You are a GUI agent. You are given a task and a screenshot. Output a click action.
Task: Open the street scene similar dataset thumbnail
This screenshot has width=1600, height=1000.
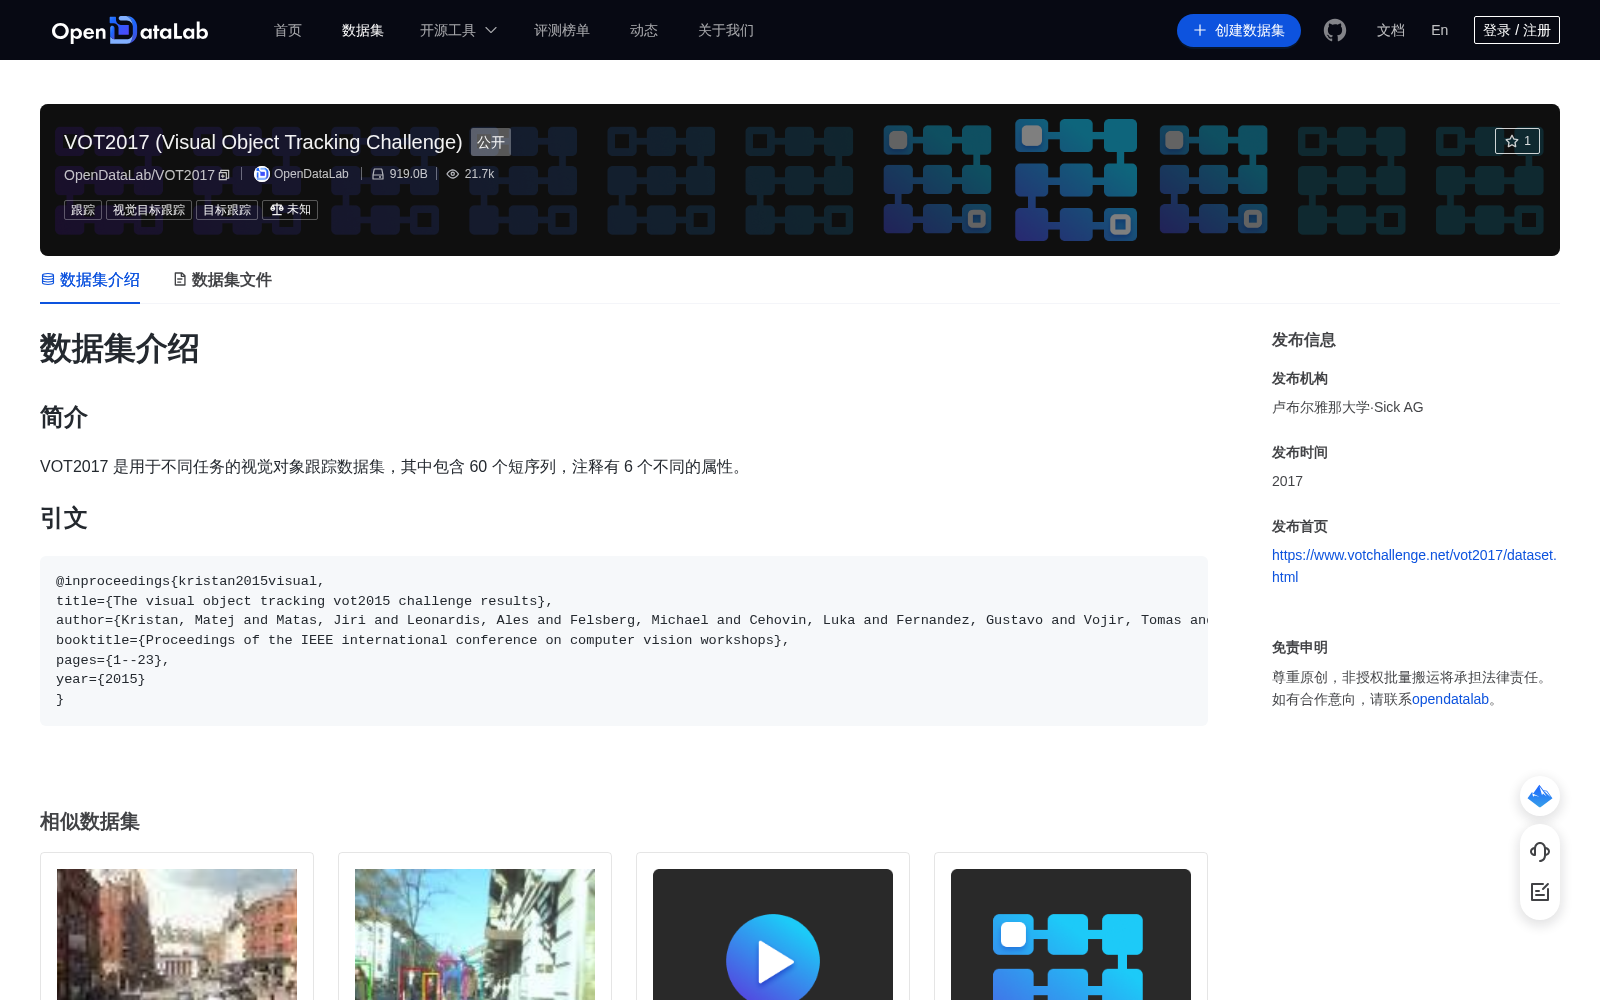475,934
